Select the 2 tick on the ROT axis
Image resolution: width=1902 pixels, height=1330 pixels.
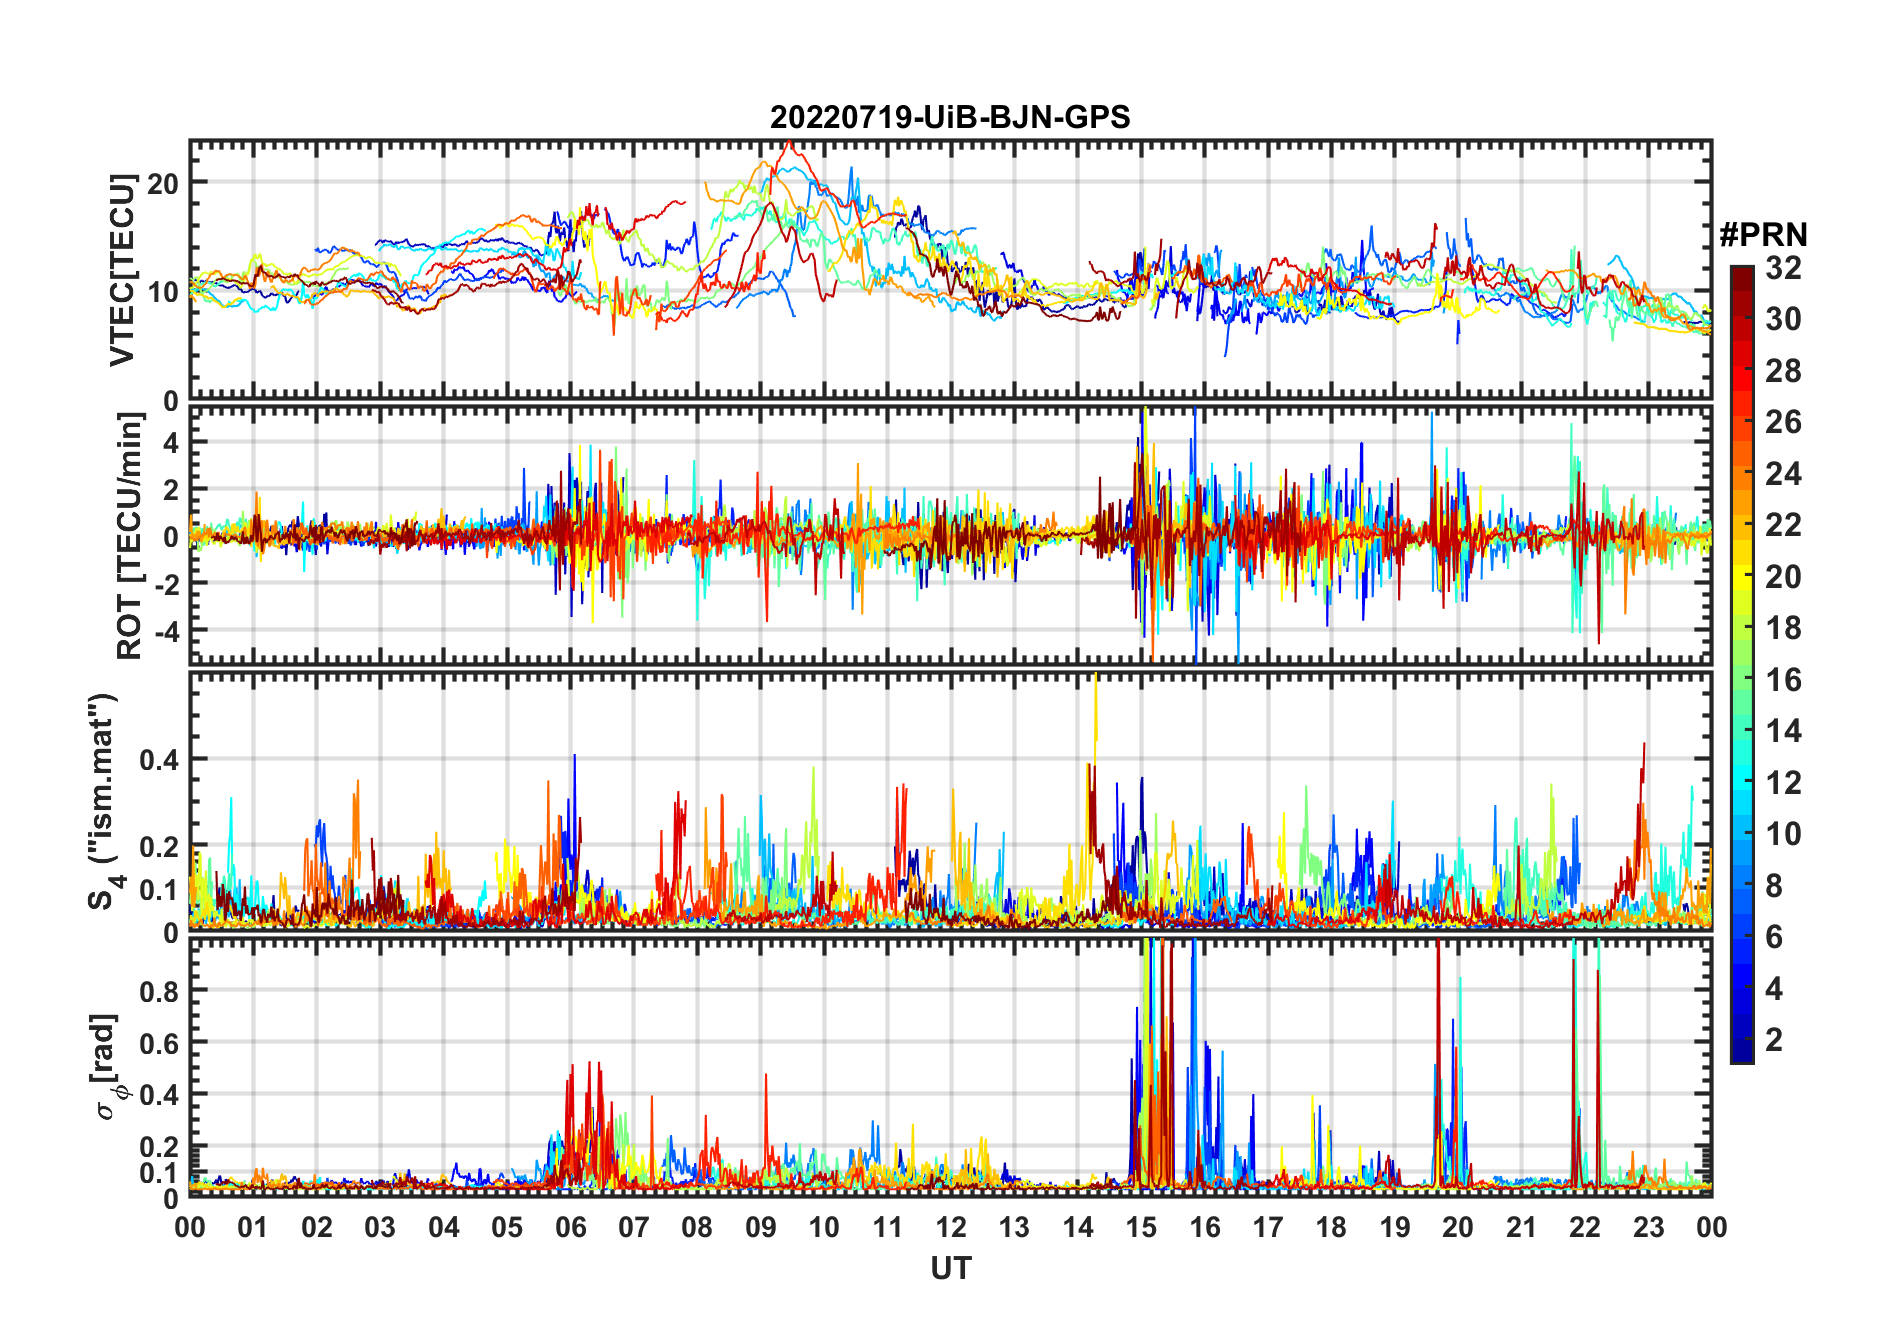pyautogui.click(x=171, y=489)
